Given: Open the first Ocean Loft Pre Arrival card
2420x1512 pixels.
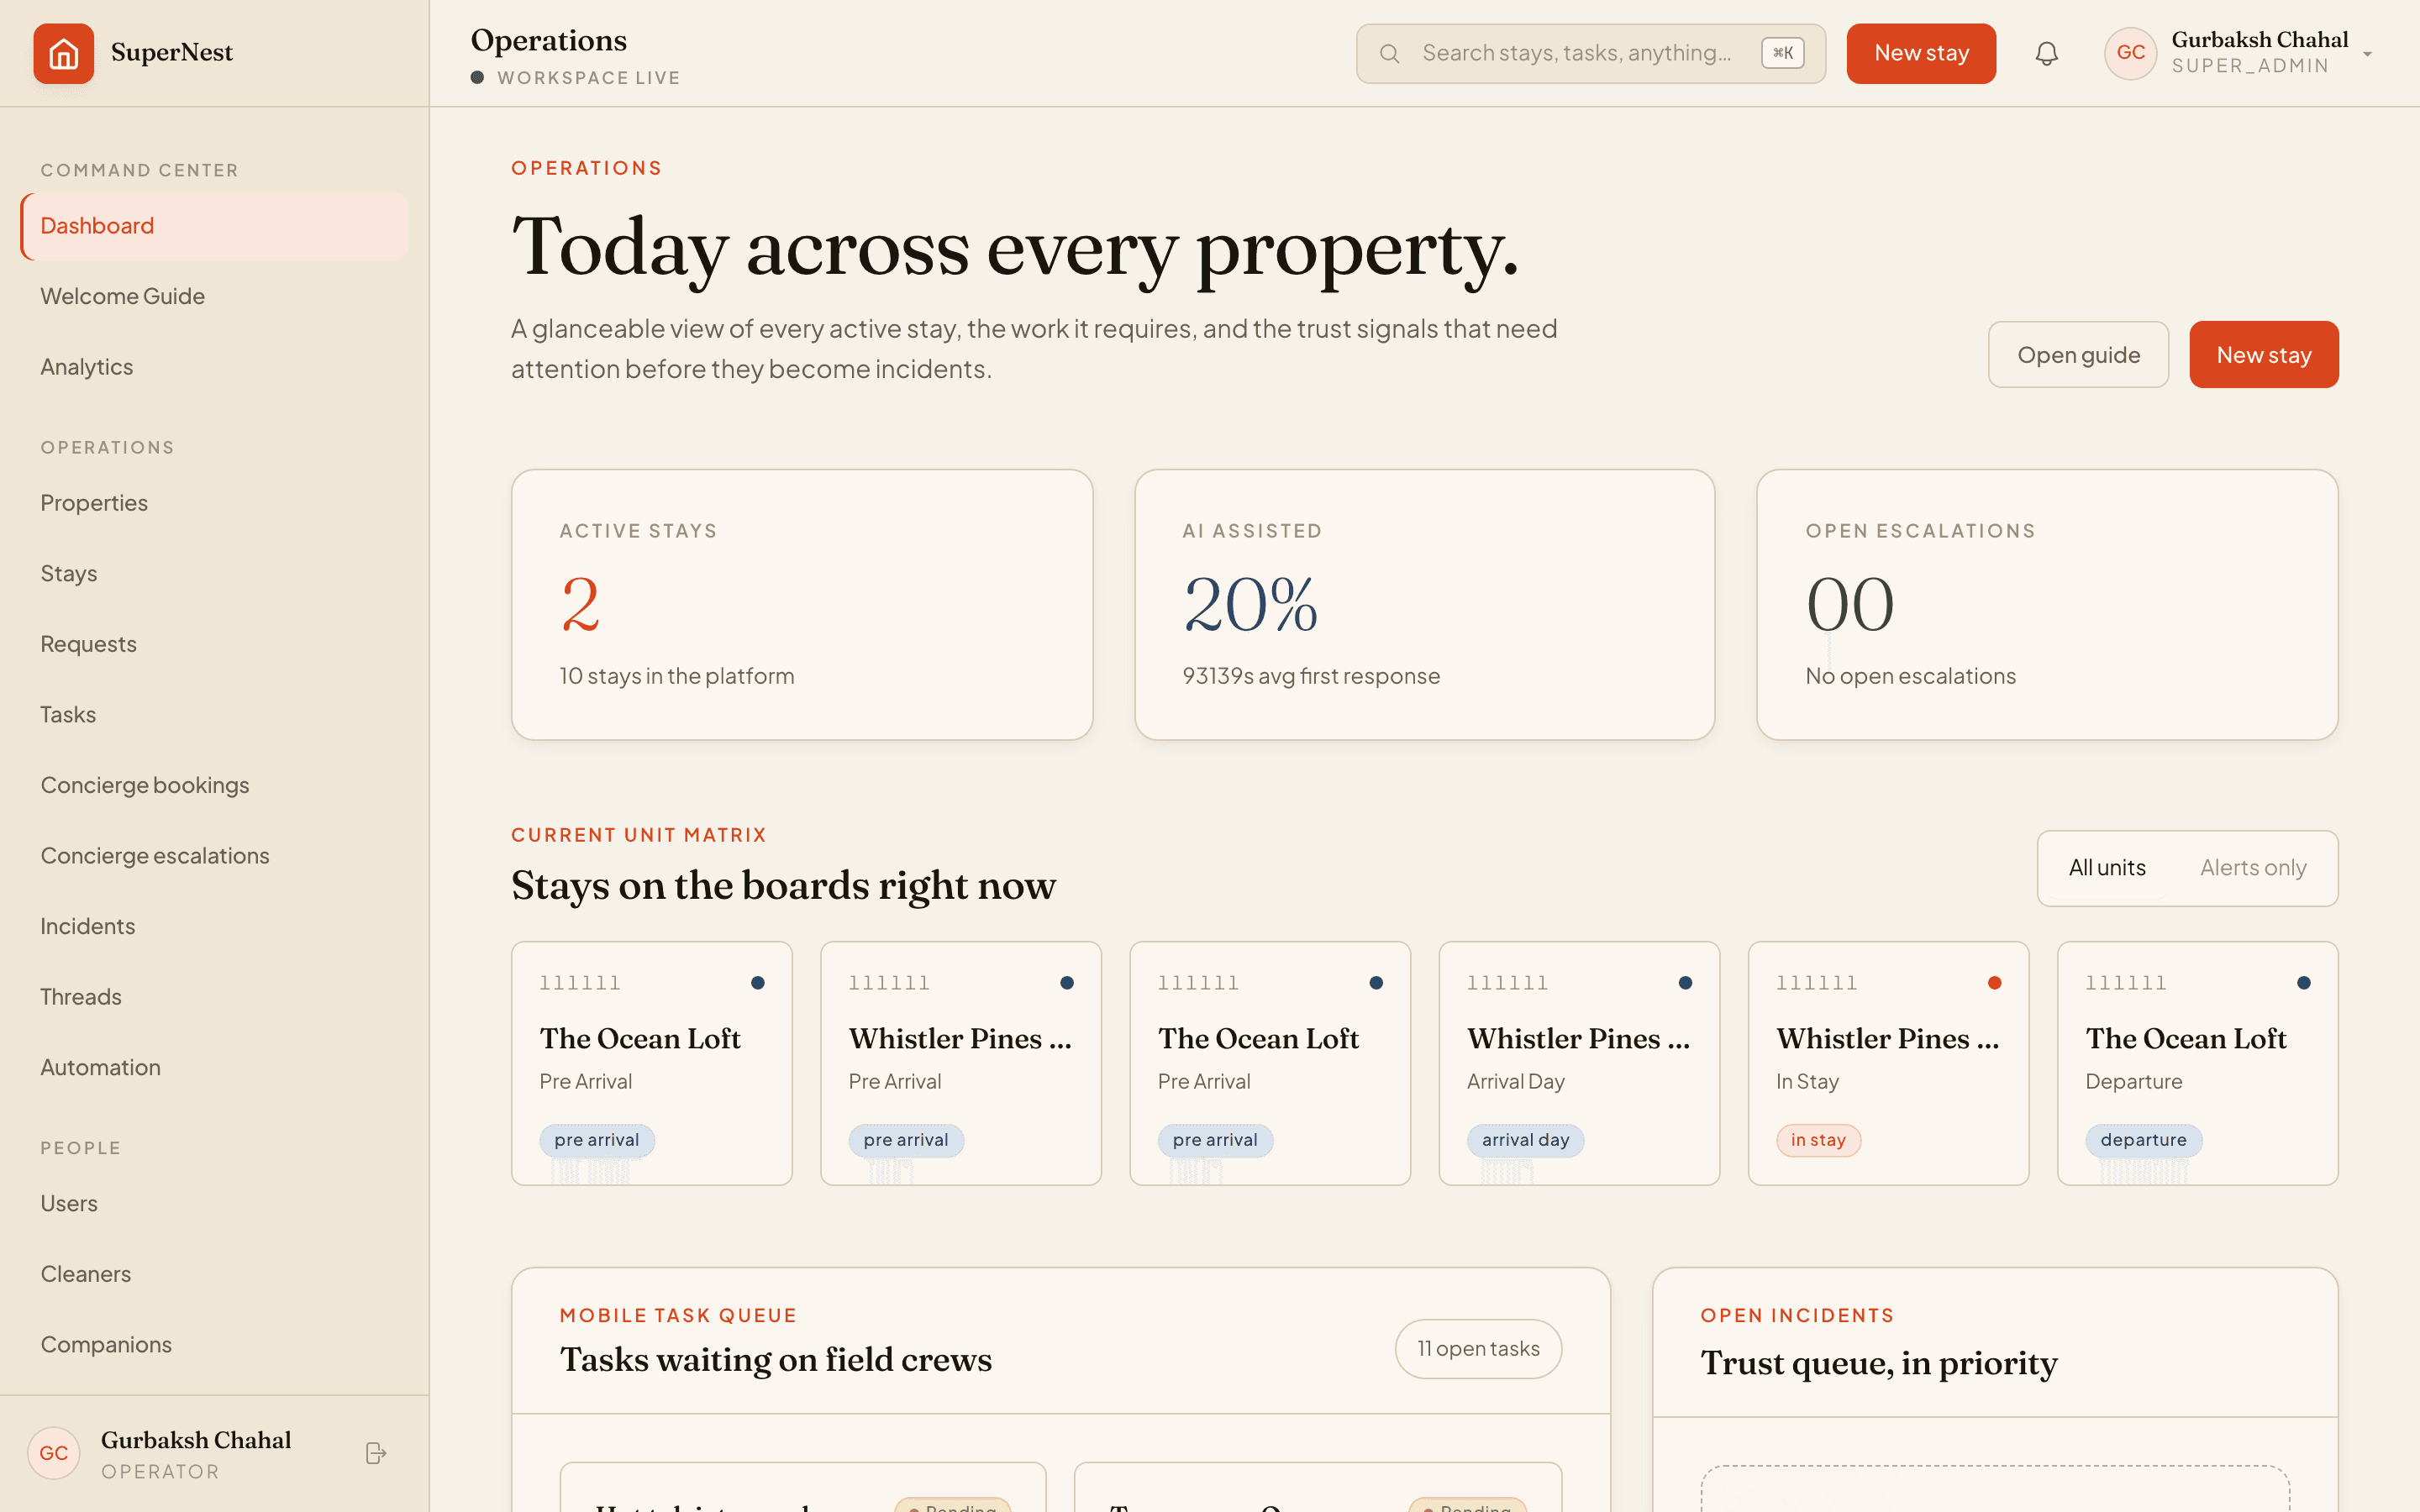Looking at the screenshot, I should pos(652,1063).
